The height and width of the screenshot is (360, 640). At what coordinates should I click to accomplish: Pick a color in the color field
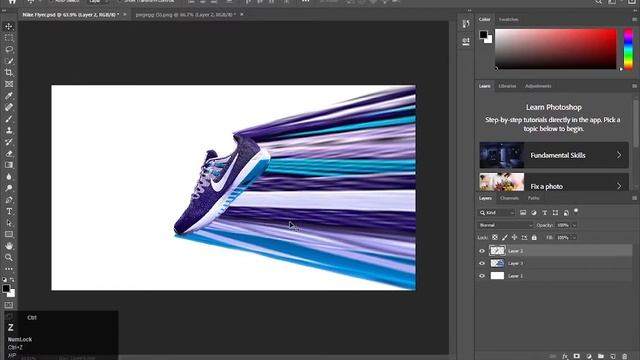pos(556,49)
